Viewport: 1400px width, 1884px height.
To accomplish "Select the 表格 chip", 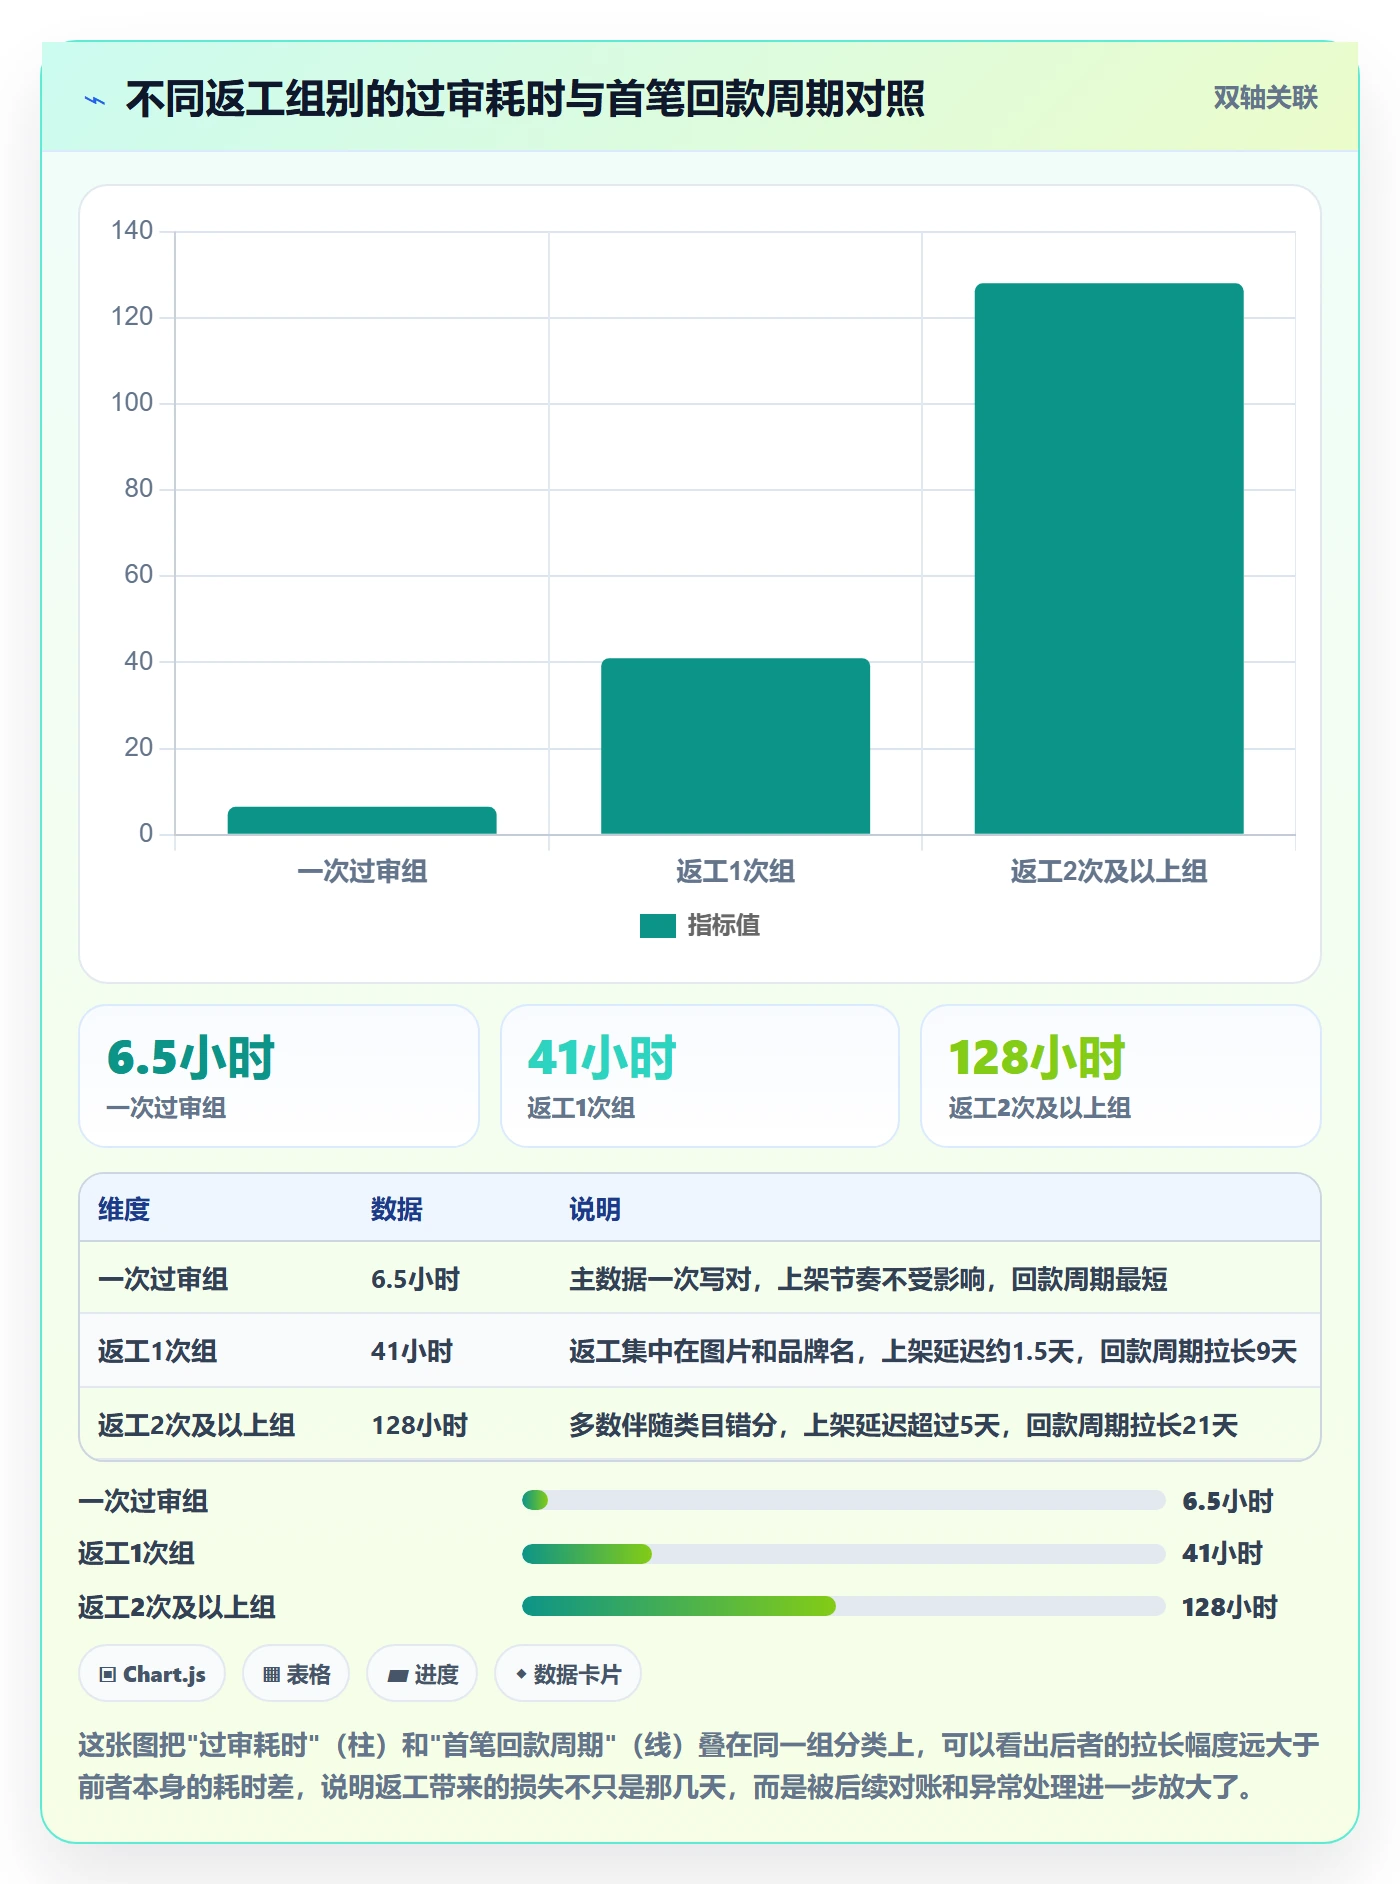I will click(x=296, y=1674).
